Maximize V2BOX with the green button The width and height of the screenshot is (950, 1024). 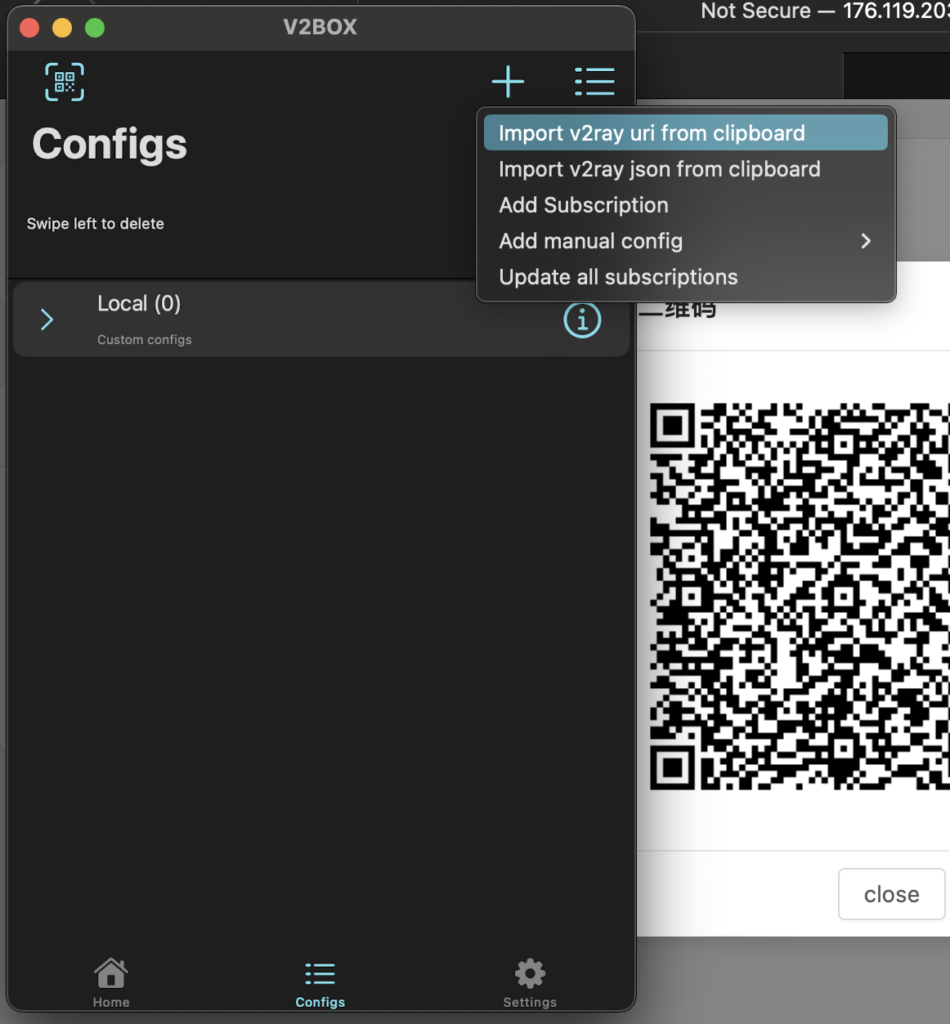pos(95,28)
